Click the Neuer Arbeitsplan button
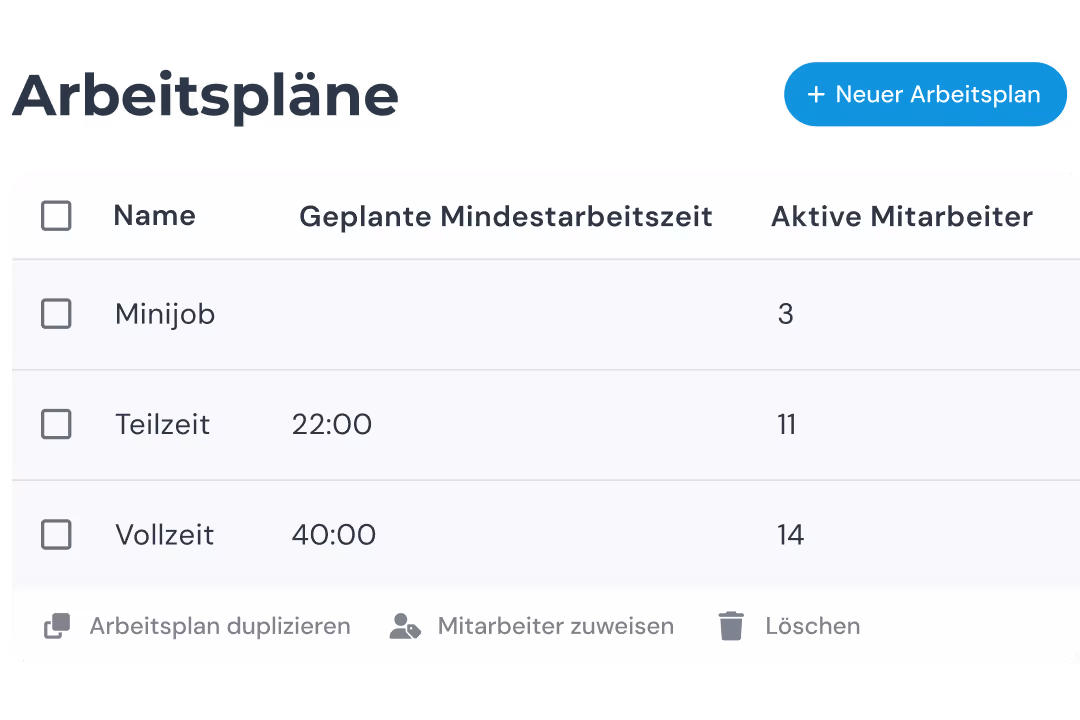Viewport: 1080px width, 720px height. (924, 94)
